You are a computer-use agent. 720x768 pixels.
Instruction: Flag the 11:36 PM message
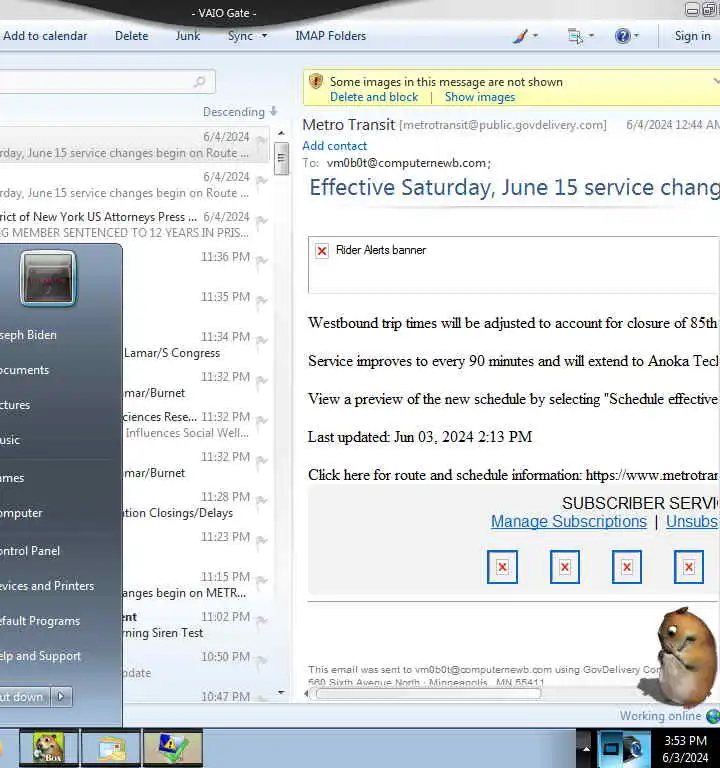(262, 261)
